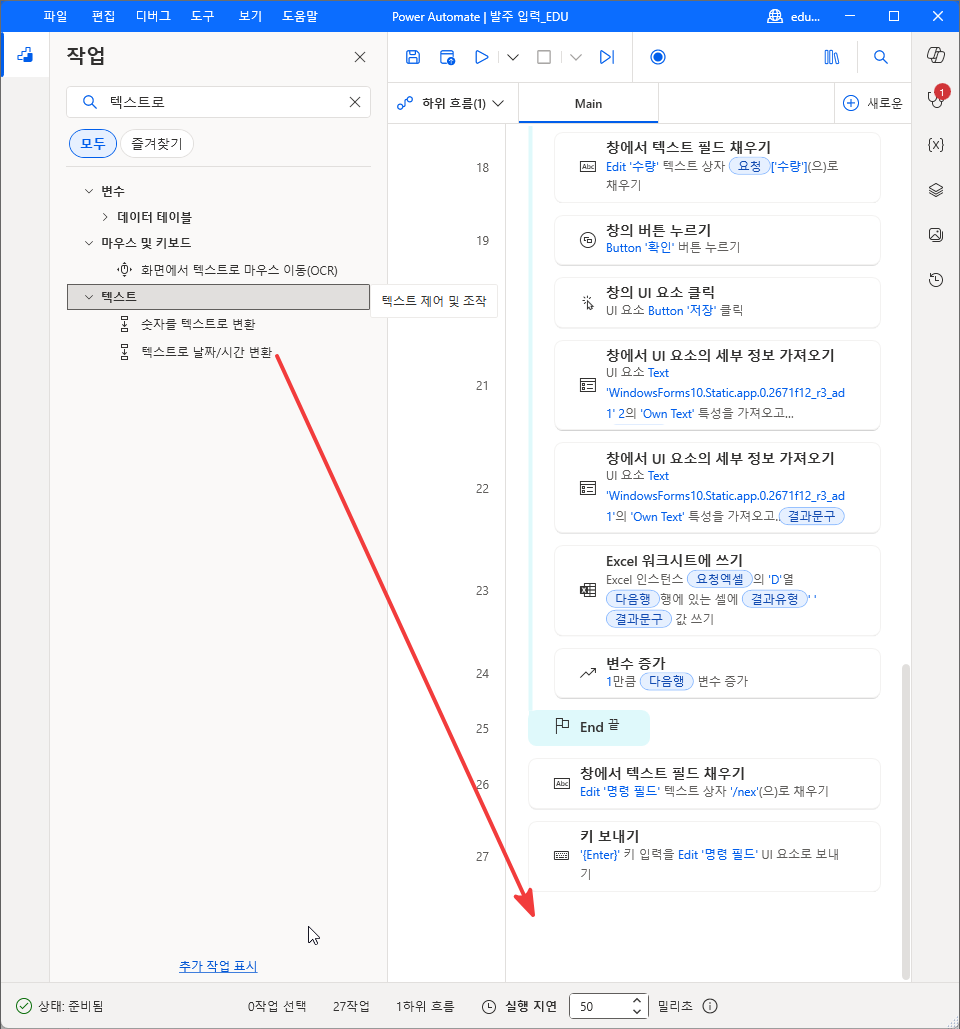Screen dimensions: 960x1029
Task: Open the assets library icon
Action: pos(831,57)
